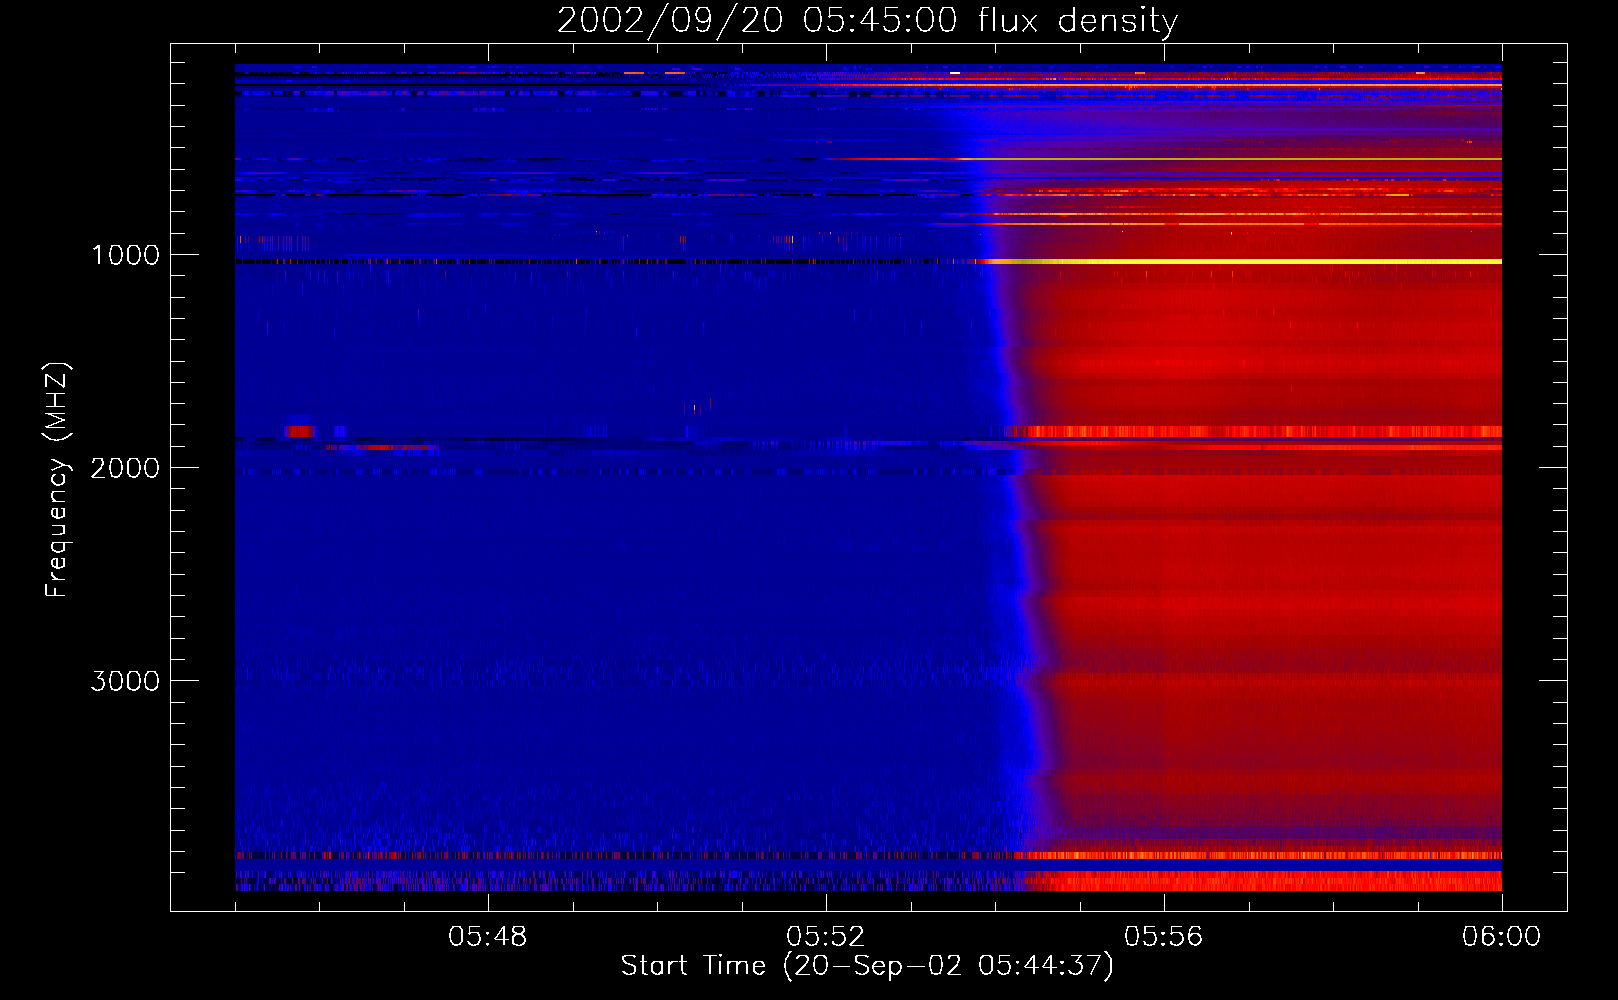Click the 'Frequency (MHZ)' y-axis label

(58, 480)
